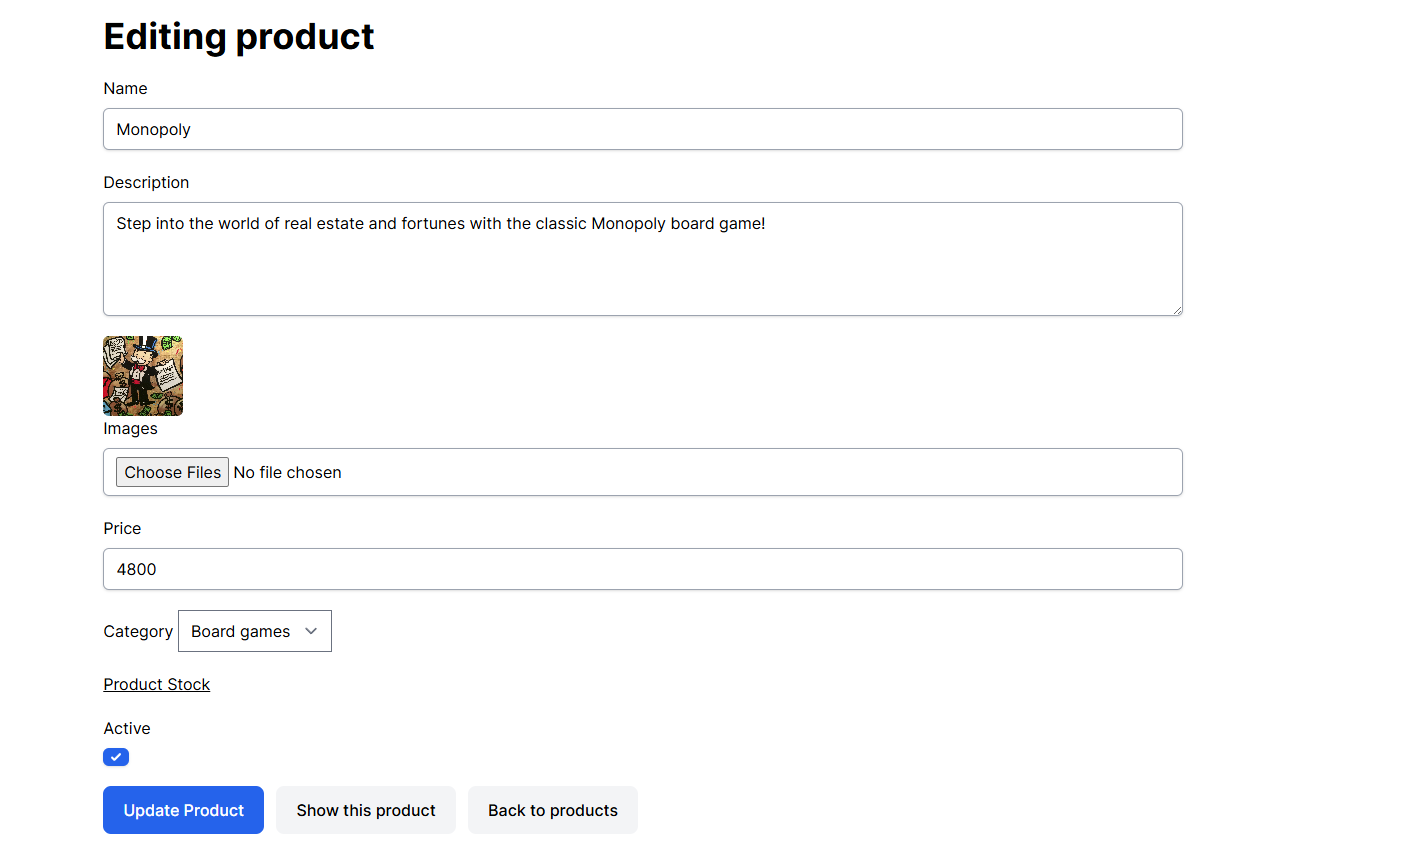The width and height of the screenshot is (1414, 856).
Task: Click the 'No file chosen' text
Action: coord(288,472)
